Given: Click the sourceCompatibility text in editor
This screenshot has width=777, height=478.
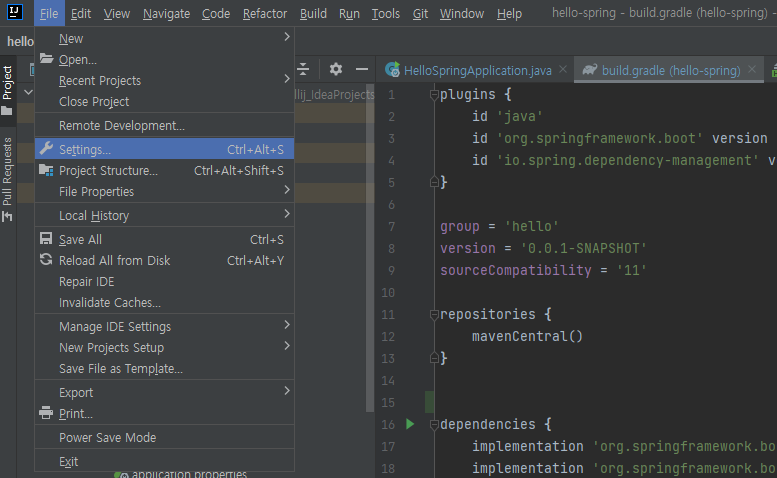Looking at the screenshot, I should (x=515, y=270).
